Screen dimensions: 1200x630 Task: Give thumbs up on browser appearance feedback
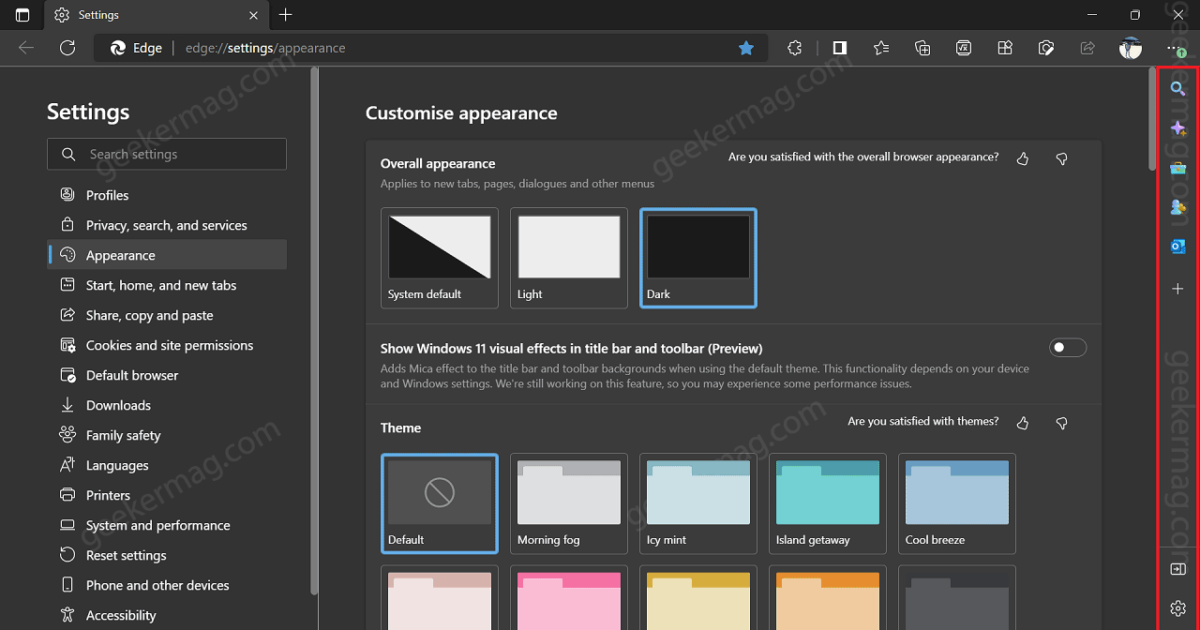point(1022,158)
